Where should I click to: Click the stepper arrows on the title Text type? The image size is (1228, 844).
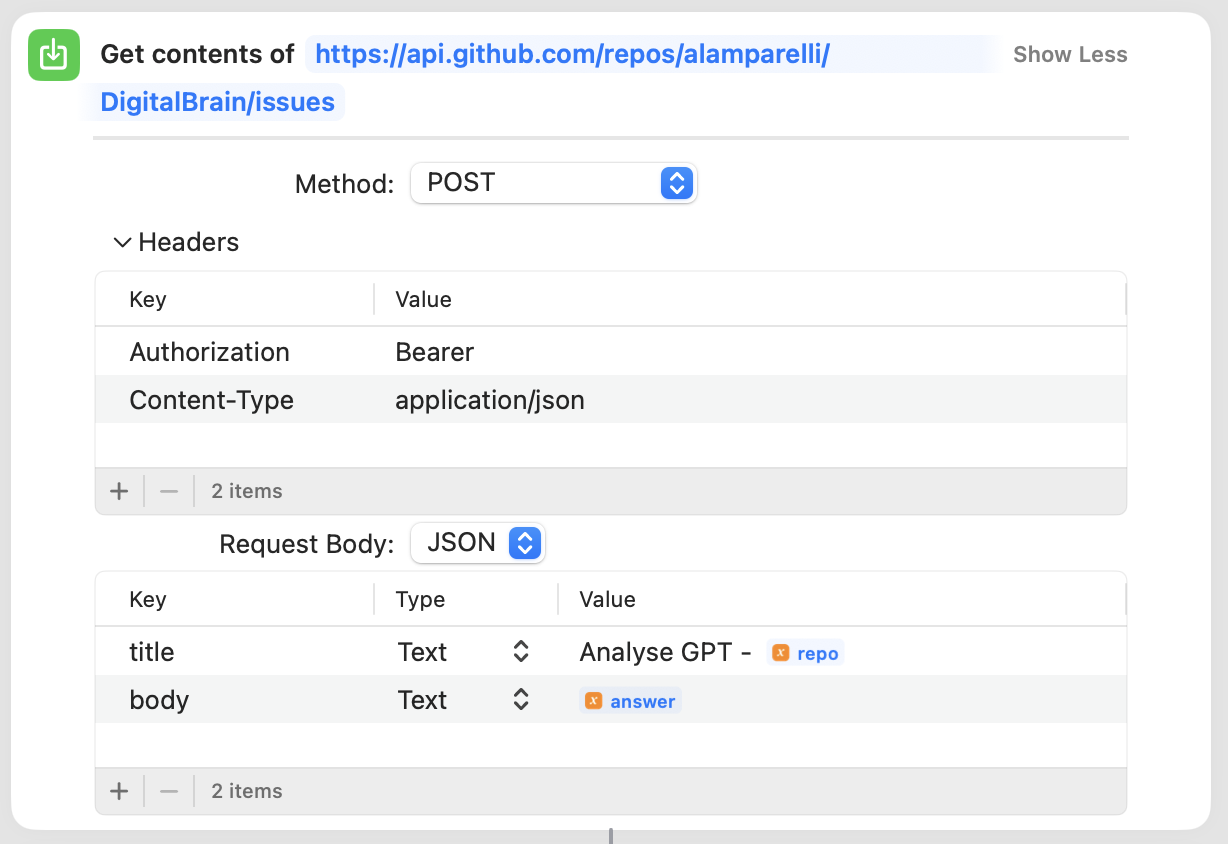(x=520, y=651)
